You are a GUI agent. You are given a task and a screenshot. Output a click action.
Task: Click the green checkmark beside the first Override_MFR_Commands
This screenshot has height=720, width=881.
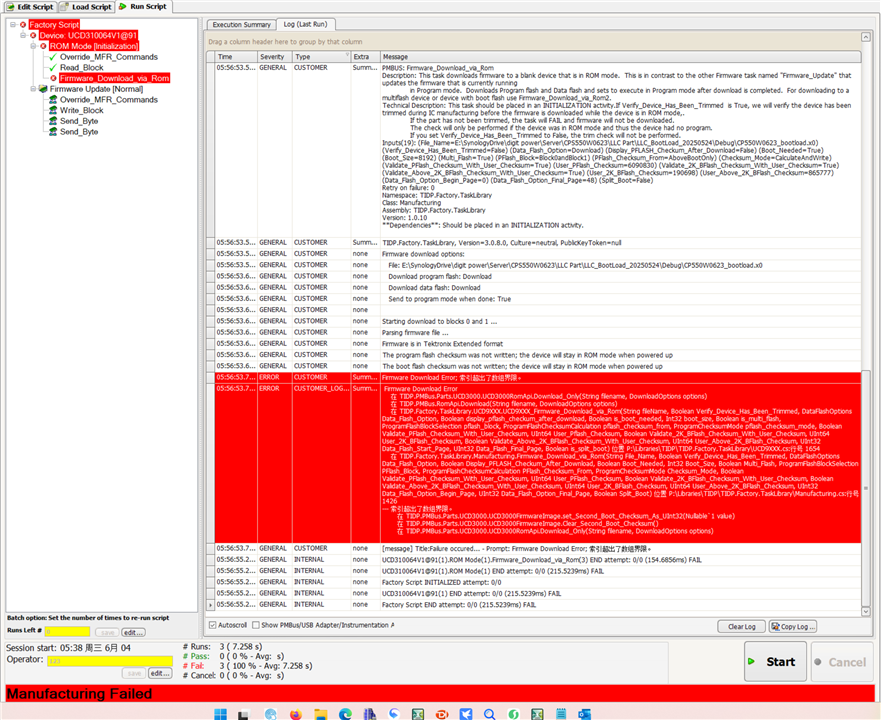click(x=53, y=57)
